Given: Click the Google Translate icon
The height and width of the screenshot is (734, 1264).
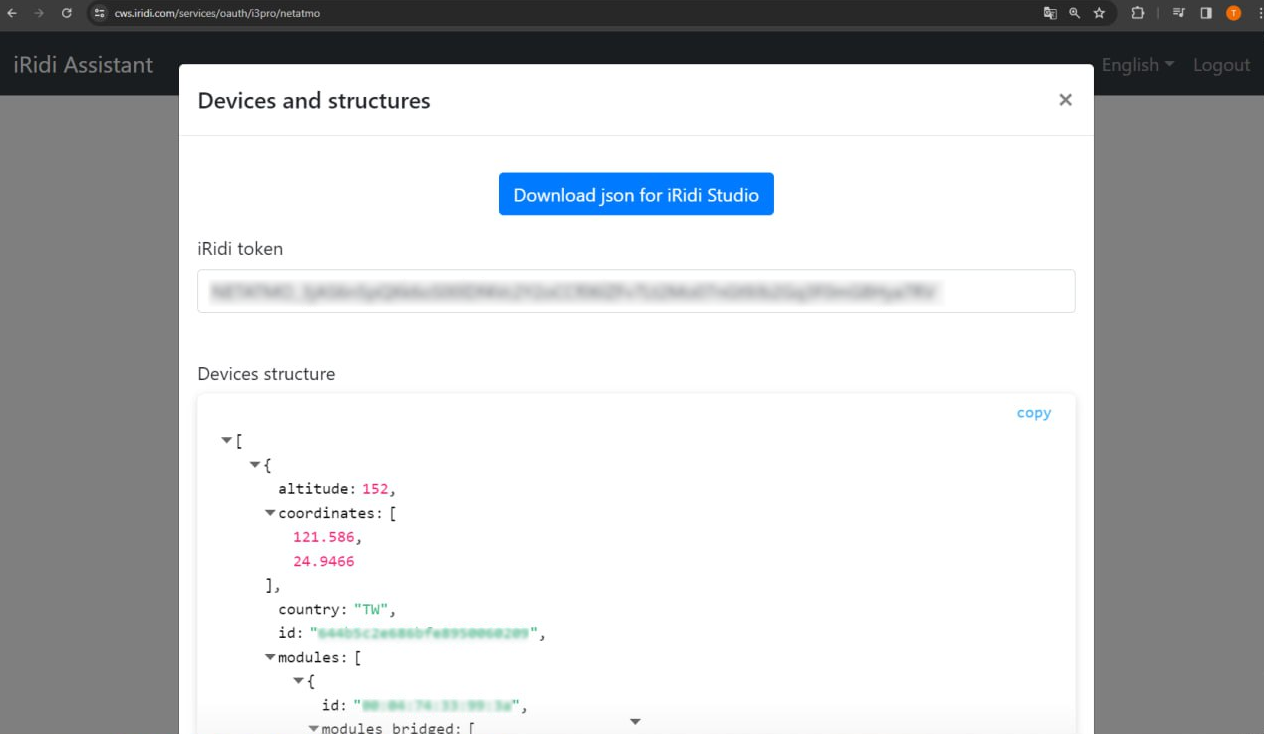Looking at the screenshot, I should [1050, 13].
